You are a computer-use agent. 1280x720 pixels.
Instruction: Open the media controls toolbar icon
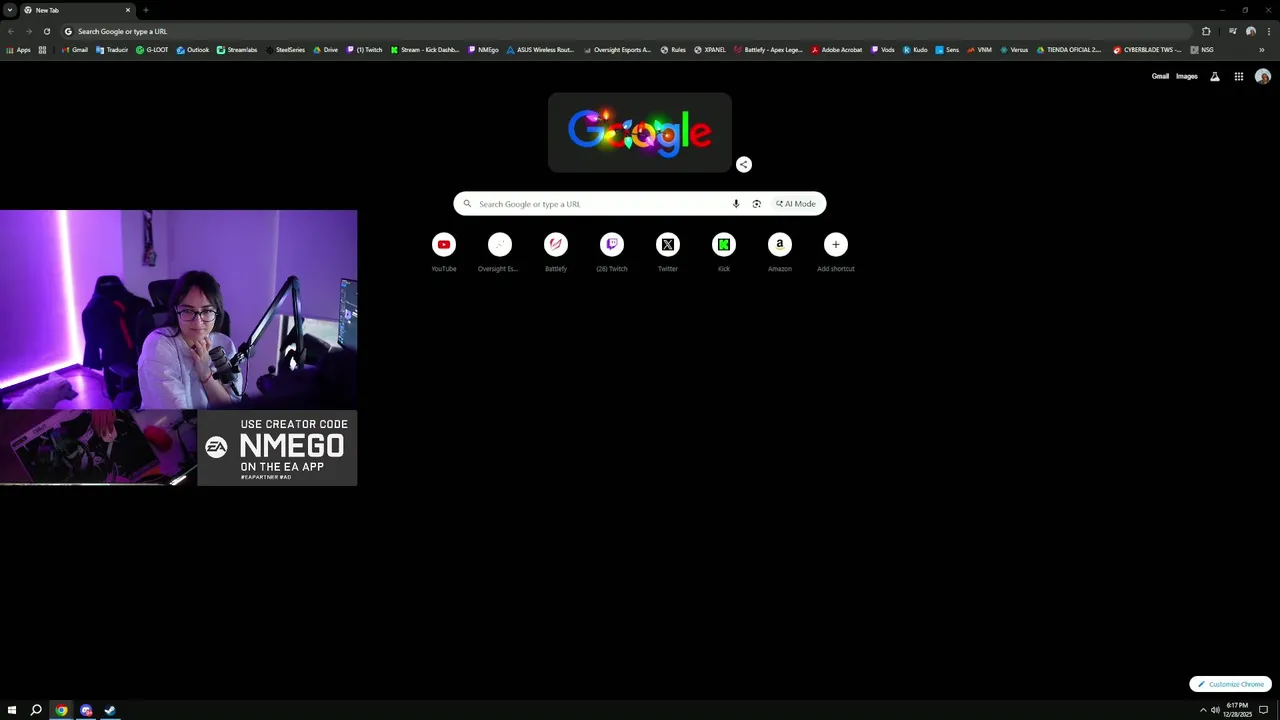(1233, 31)
